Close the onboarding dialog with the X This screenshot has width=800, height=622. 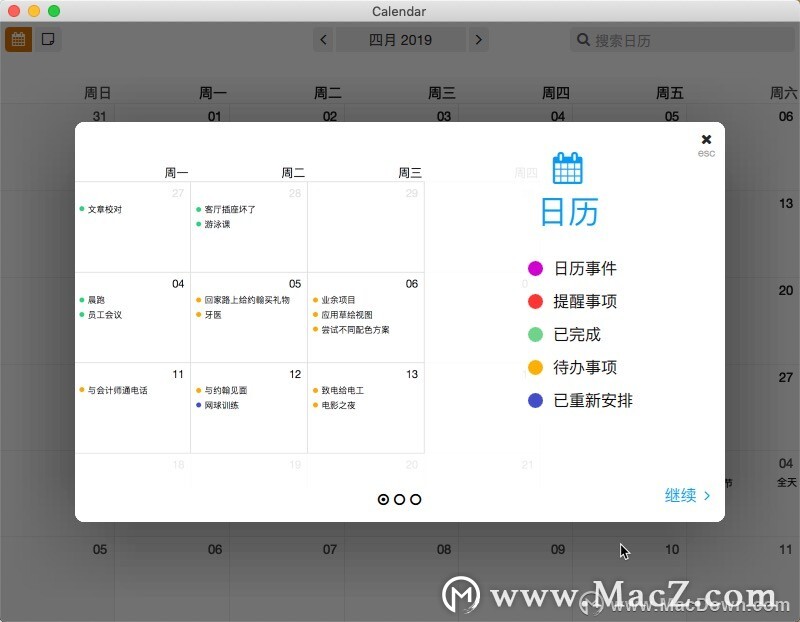tap(706, 139)
